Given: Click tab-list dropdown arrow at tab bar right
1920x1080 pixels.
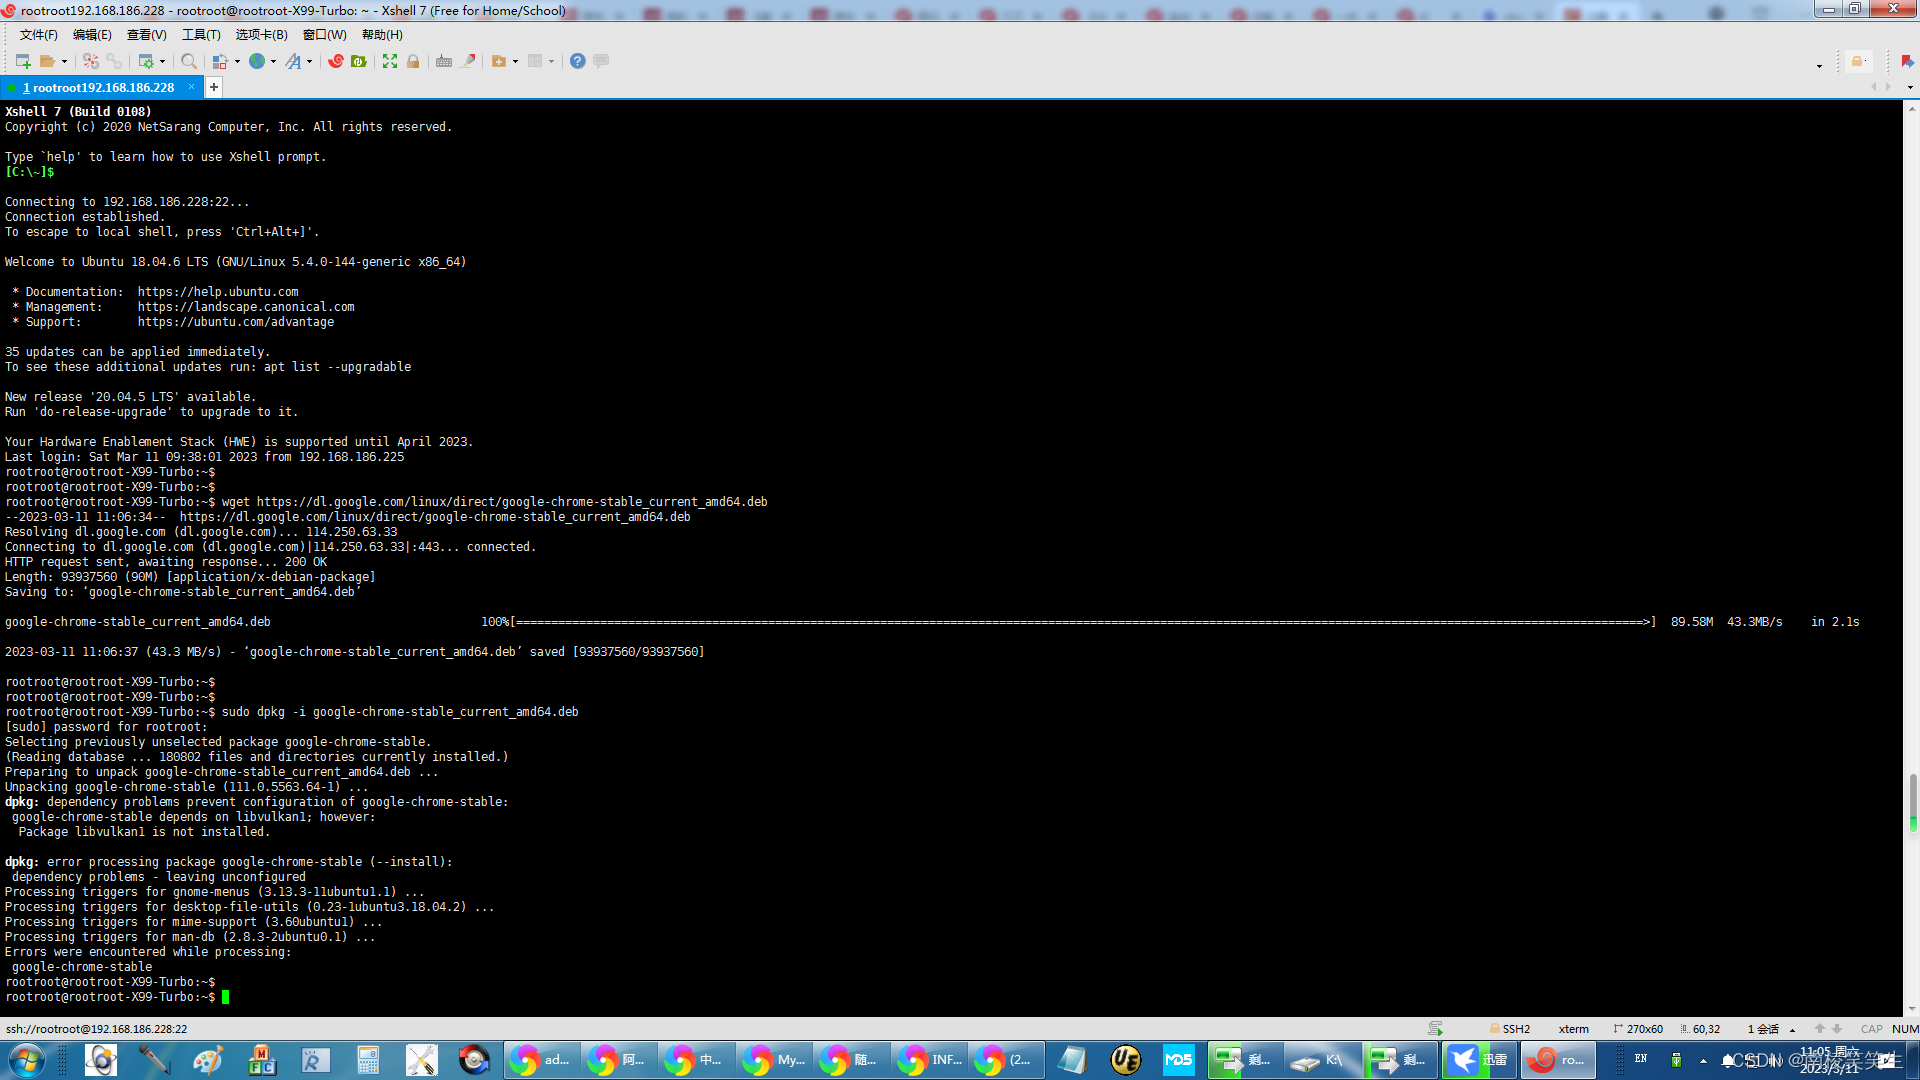Looking at the screenshot, I should click(1910, 87).
